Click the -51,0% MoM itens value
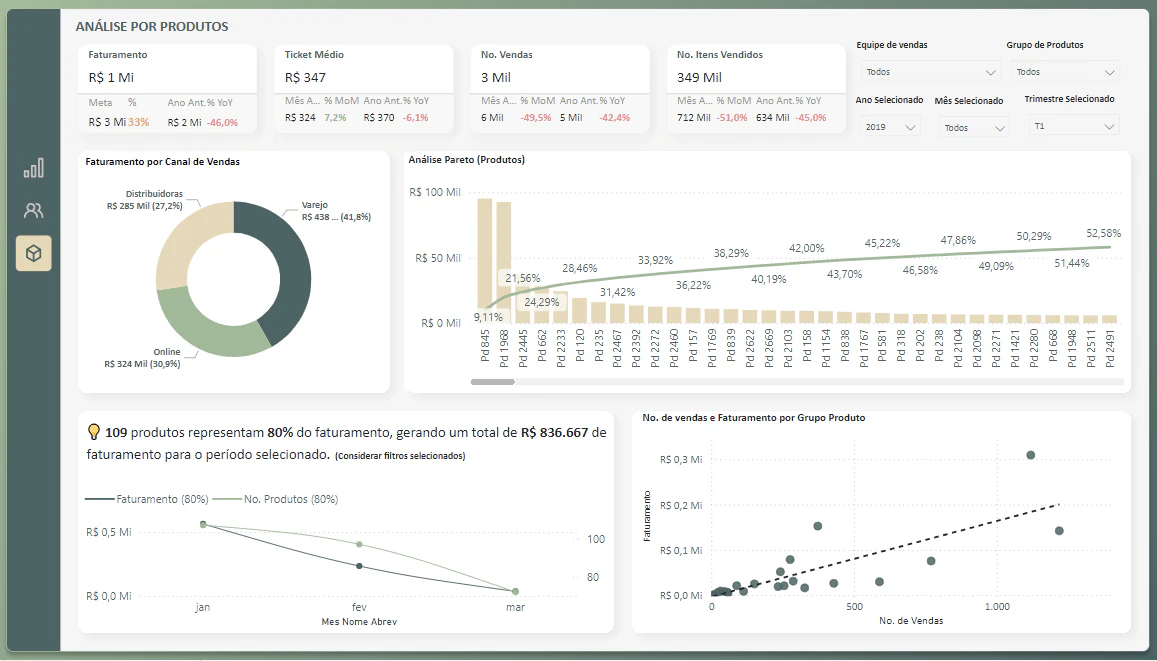 tap(731, 117)
